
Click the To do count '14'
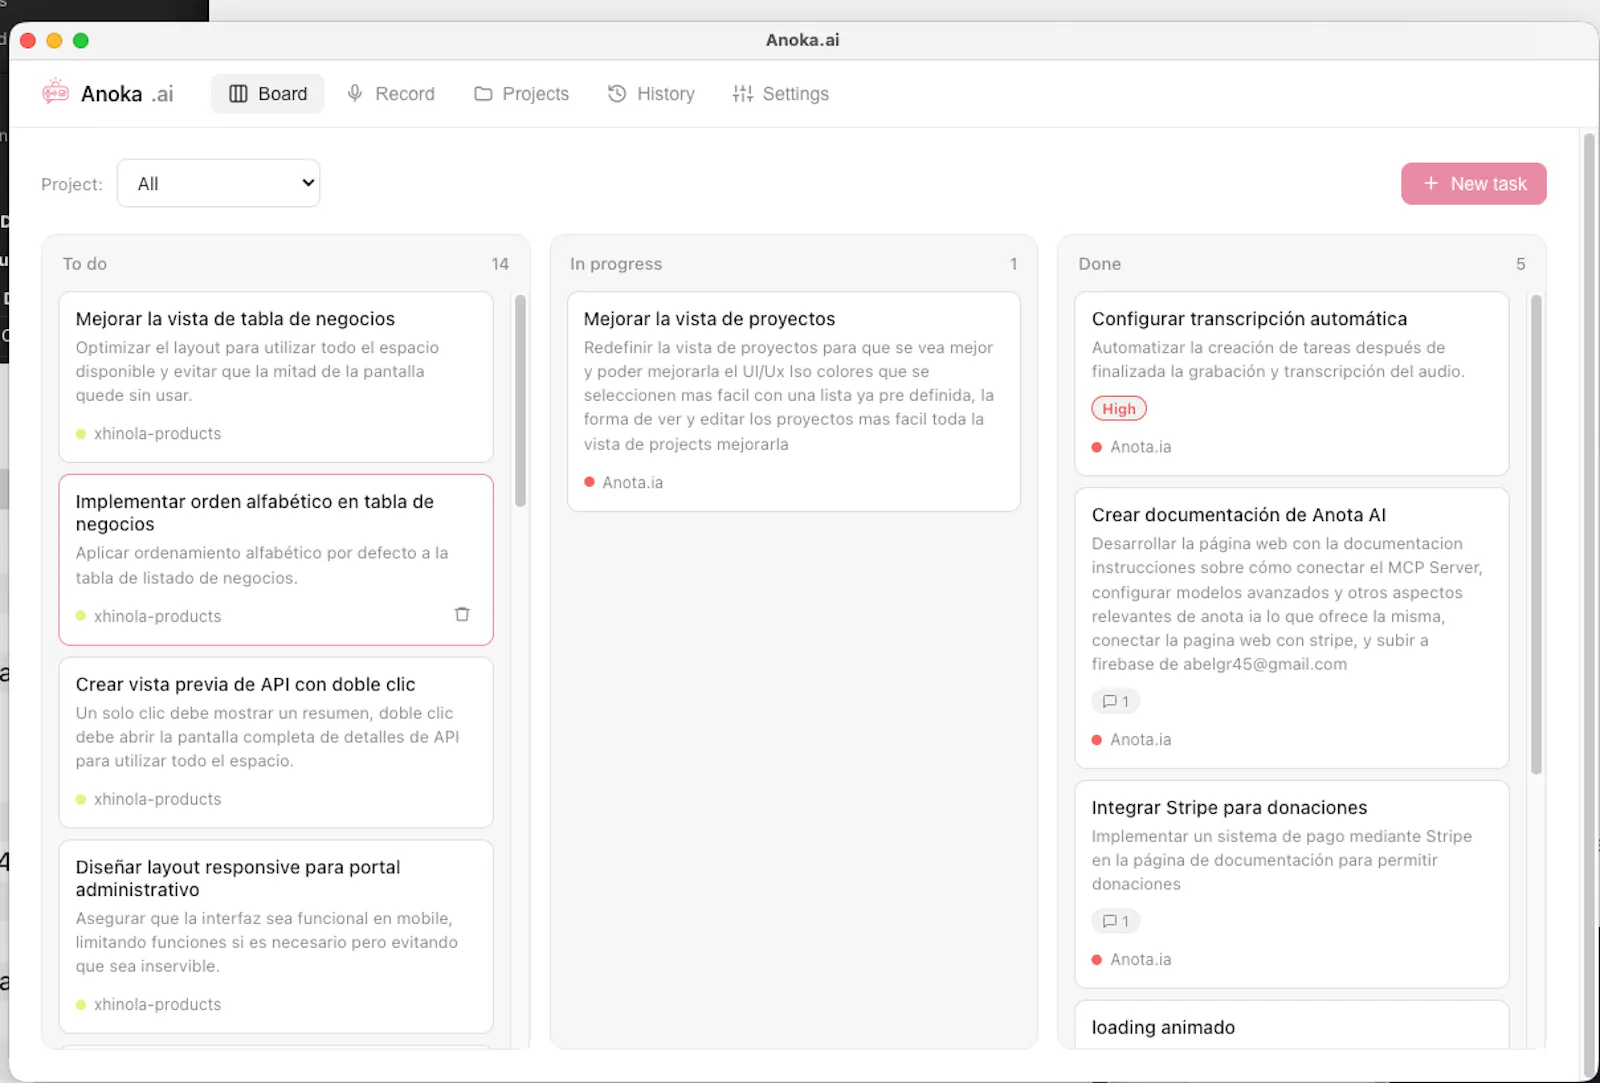[500, 264]
